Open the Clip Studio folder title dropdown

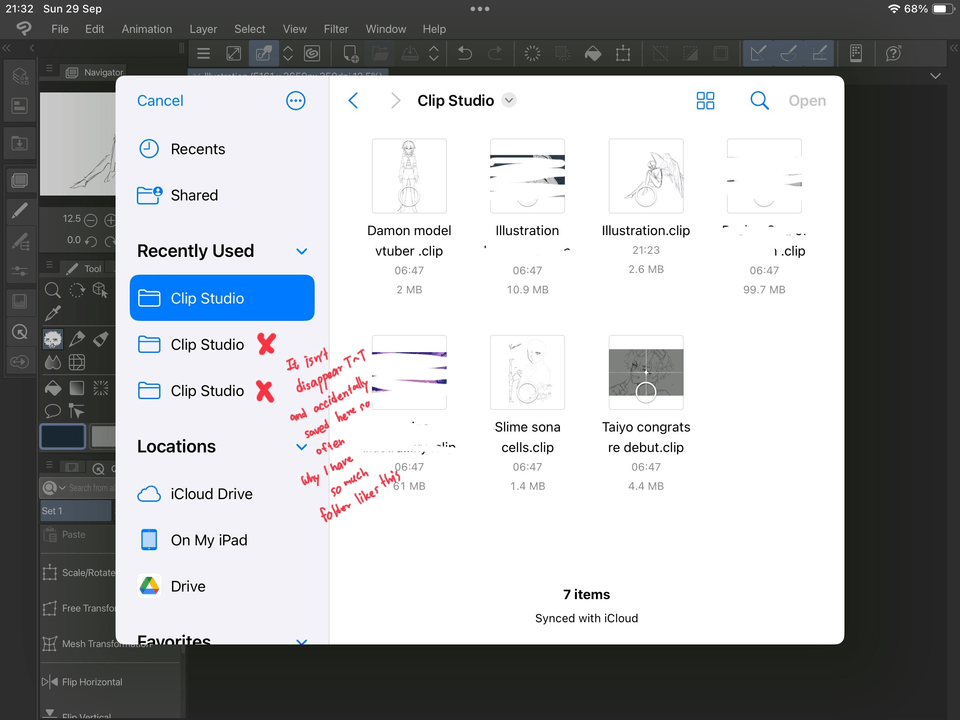click(510, 101)
